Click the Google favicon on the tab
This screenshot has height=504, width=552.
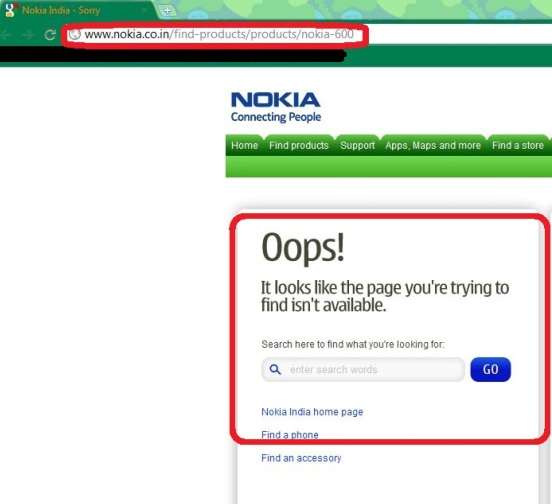[x=11, y=10]
